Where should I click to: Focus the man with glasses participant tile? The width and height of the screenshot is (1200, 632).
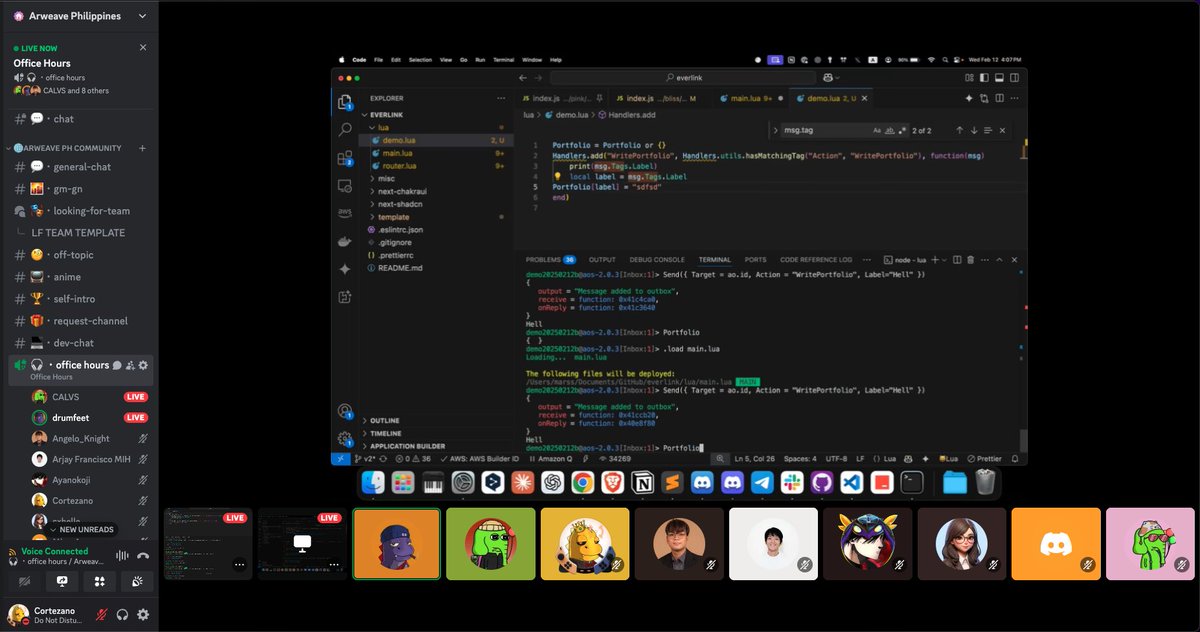pos(679,543)
